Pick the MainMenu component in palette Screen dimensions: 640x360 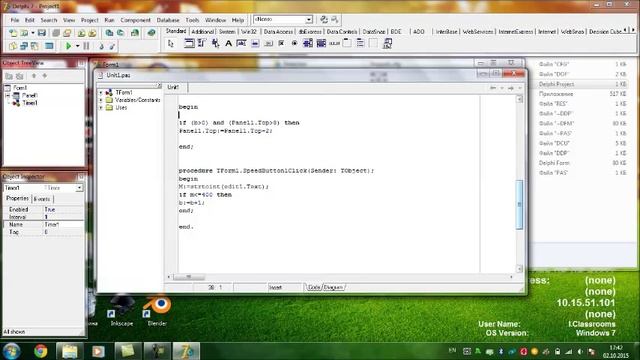pyautogui.click(x=202, y=43)
